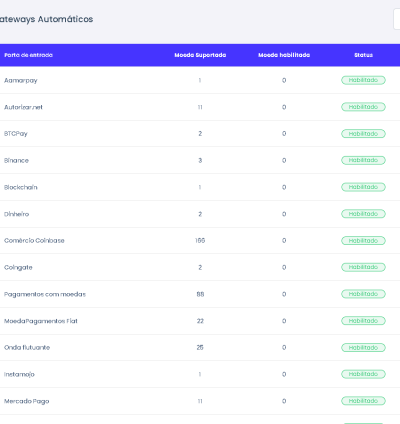Click enabled currency value 0 for Aamarpay
The width and height of the screenshot is (400, 424).
[284, 80]
